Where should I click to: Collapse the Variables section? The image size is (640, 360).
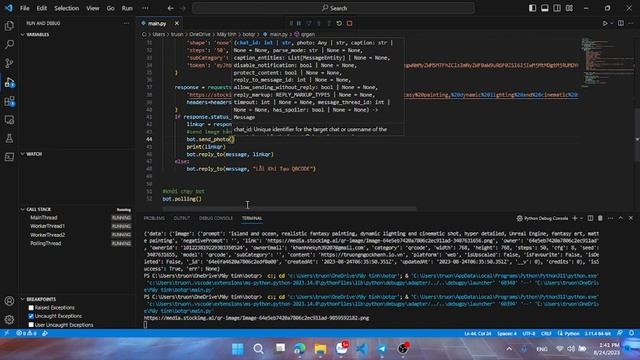(22, 35)
